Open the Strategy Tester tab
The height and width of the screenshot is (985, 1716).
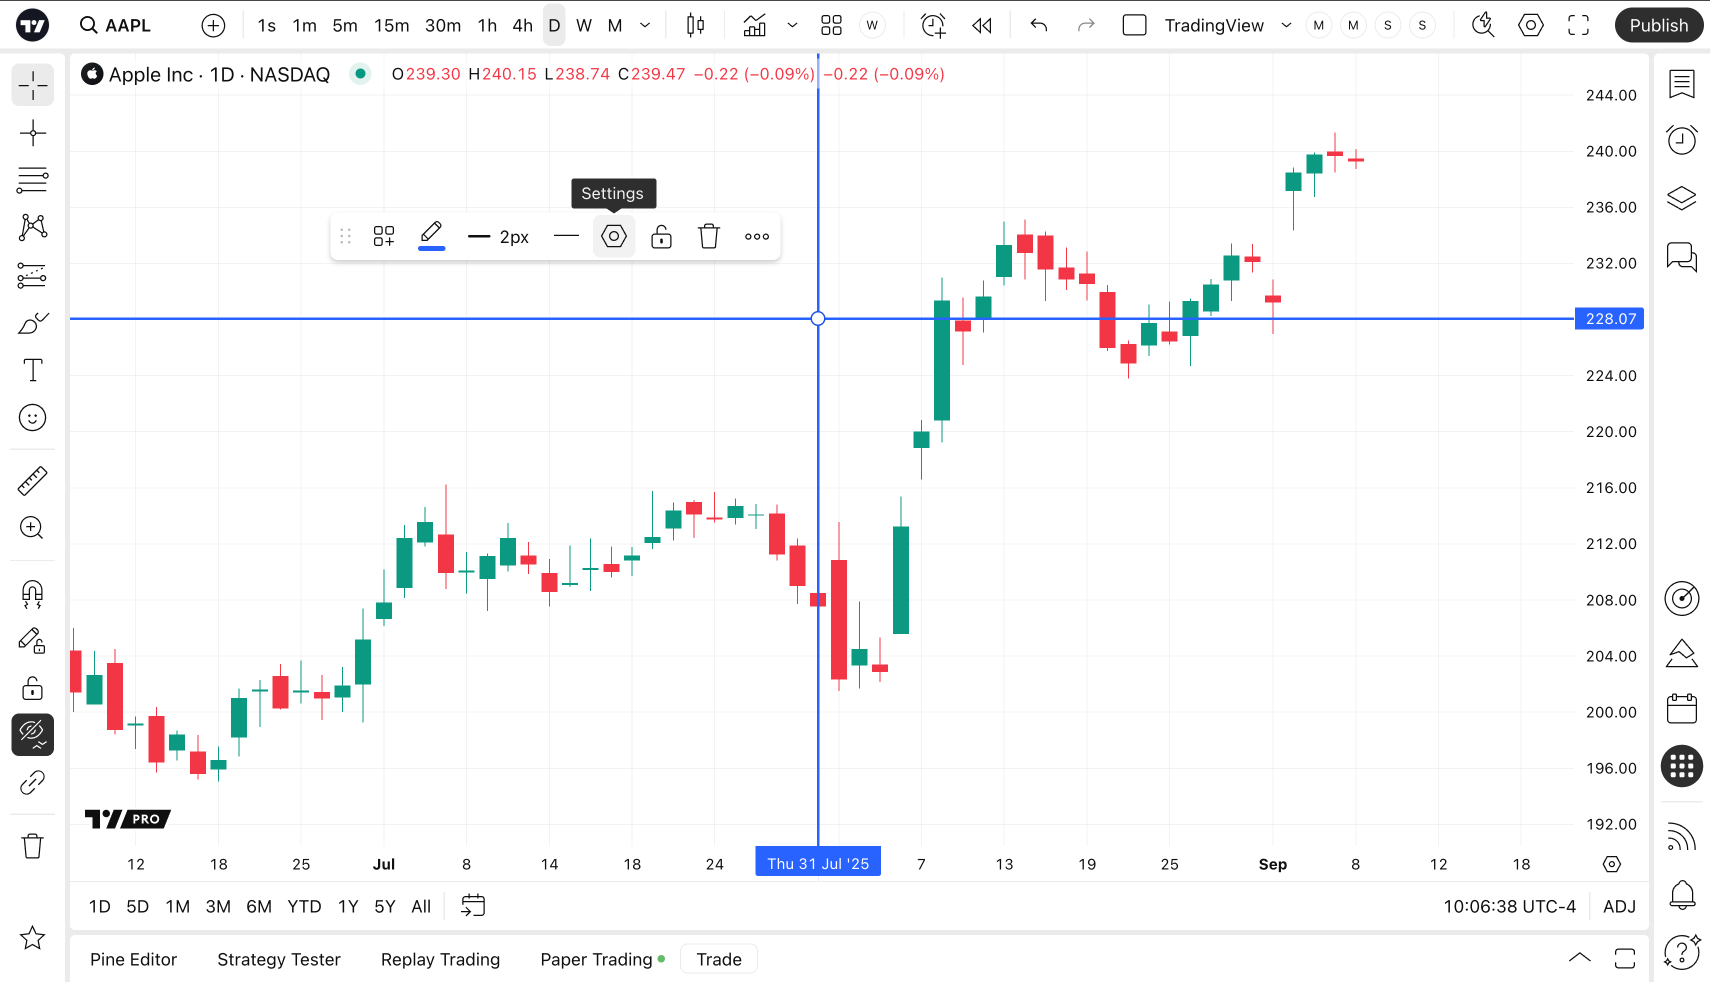279,960
